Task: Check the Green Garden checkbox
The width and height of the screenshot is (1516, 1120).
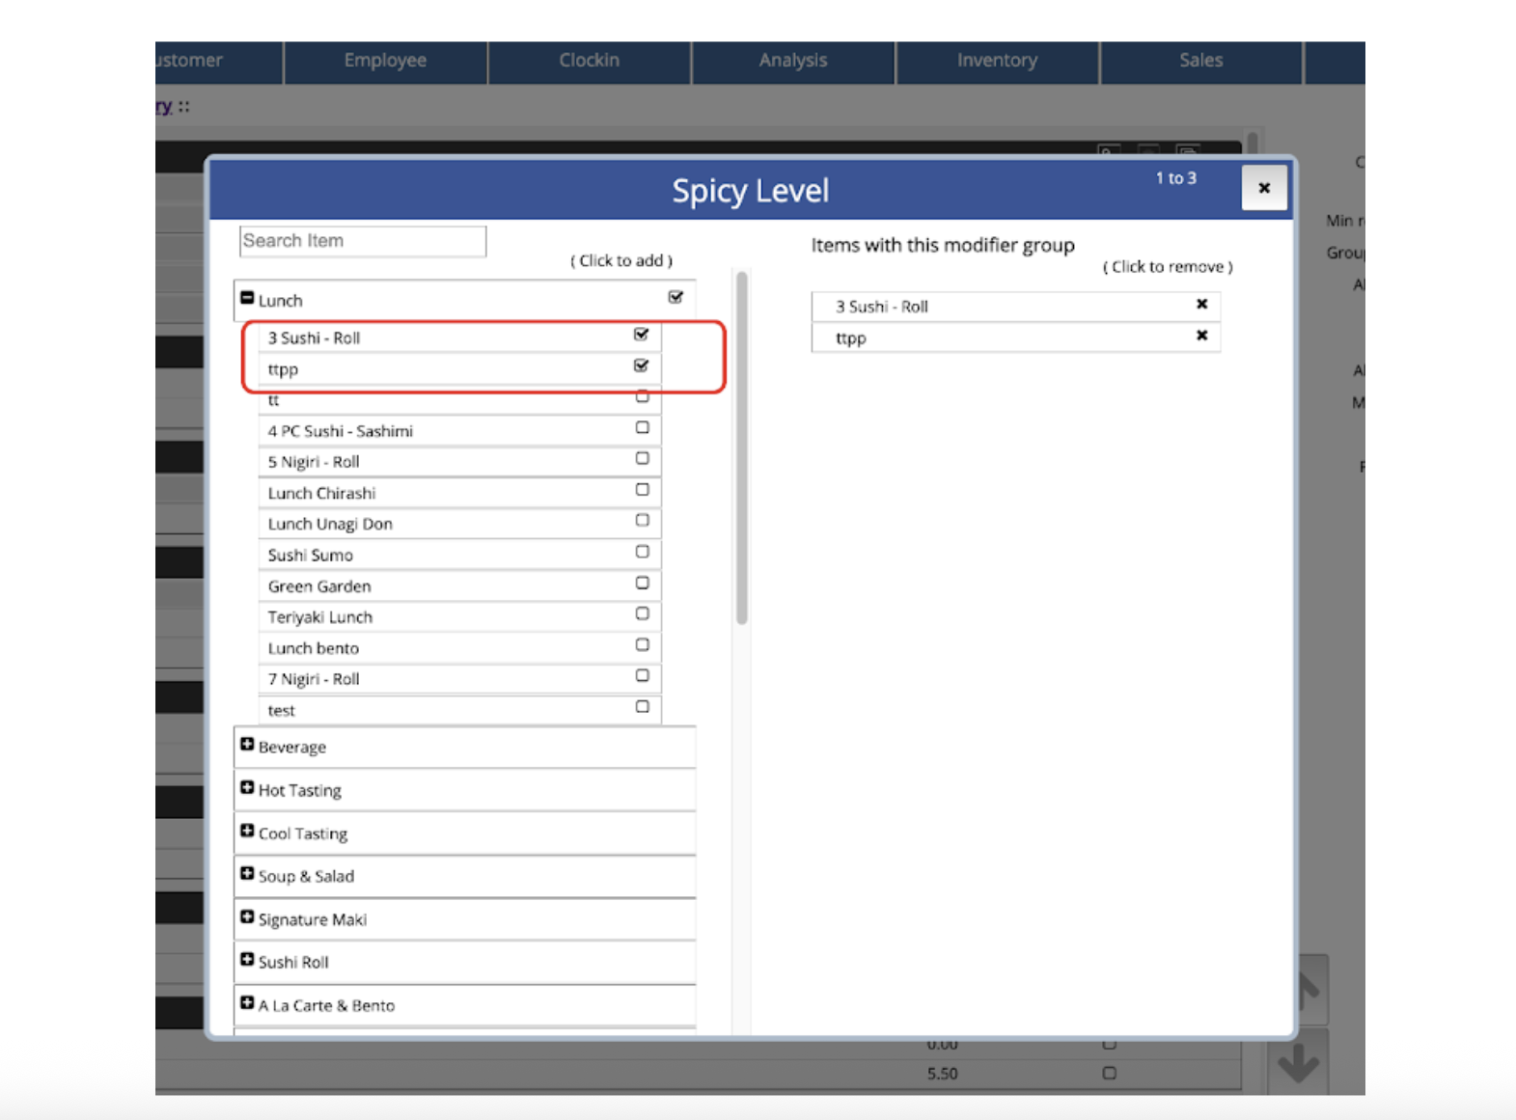Action: 642,583
